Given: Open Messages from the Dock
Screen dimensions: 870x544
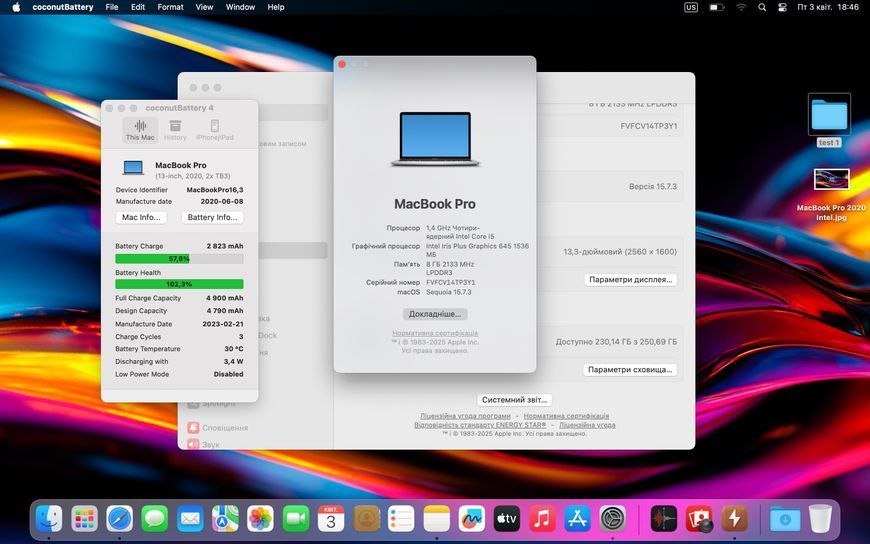Looking at the screenshot, I should click(155, 519).
